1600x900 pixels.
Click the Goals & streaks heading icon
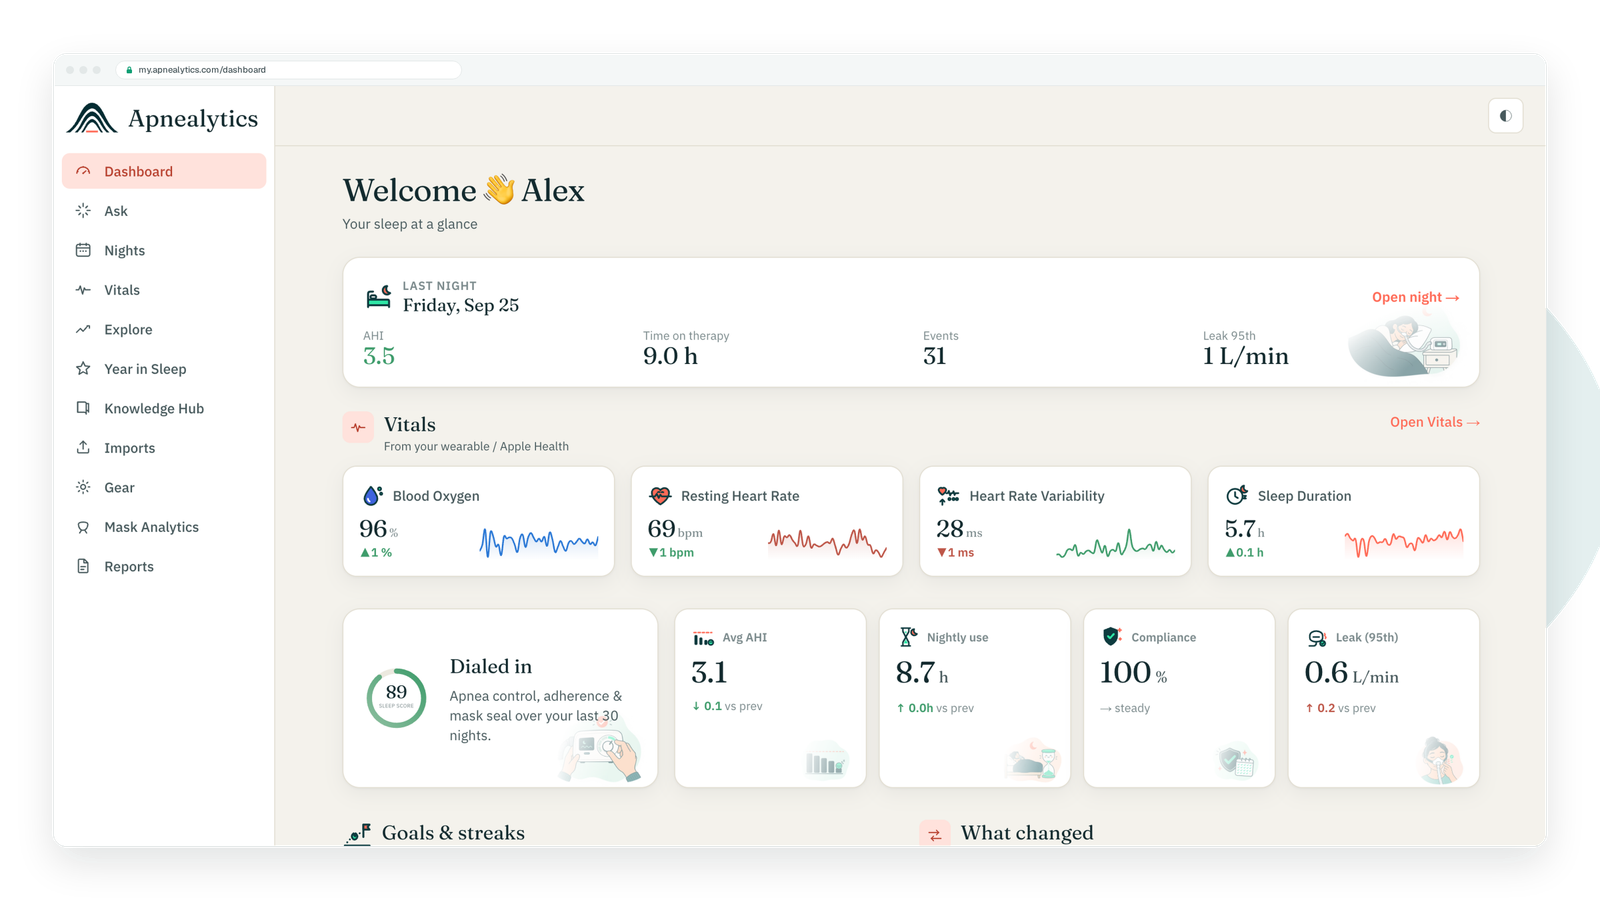358,833
